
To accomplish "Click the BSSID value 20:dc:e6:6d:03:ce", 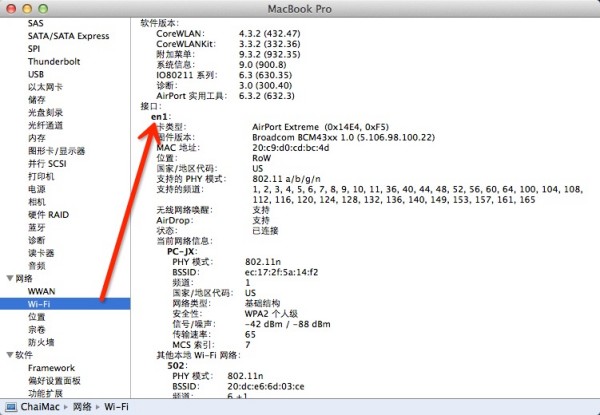I will coord(266,386).
